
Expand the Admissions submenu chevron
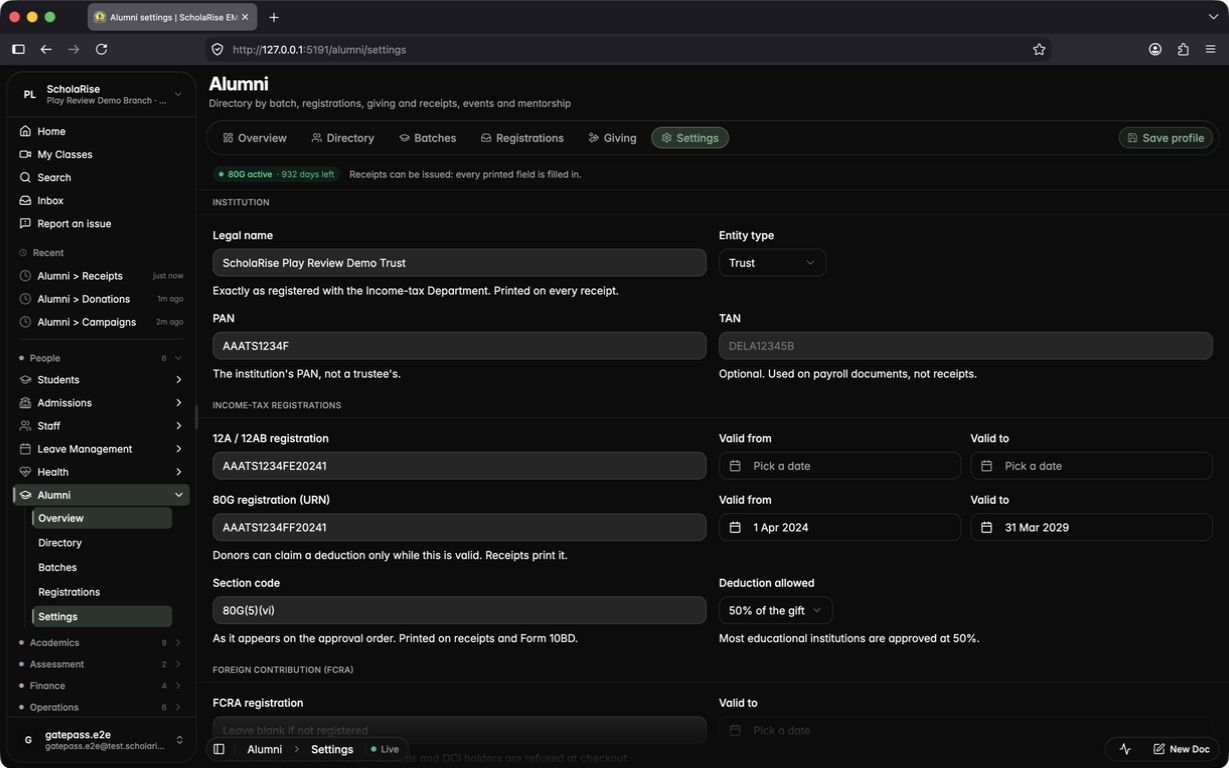click(178, 403)
